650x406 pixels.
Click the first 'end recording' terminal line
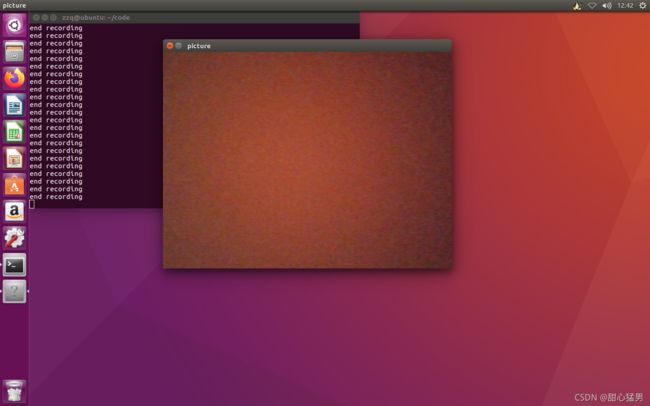(56, 28)
